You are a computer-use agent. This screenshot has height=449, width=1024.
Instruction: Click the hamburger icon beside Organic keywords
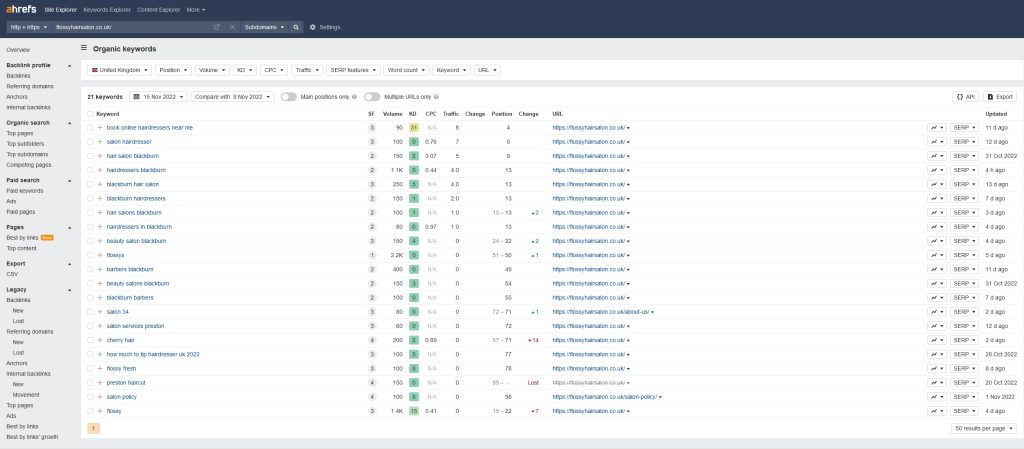[x=84, y=48]
